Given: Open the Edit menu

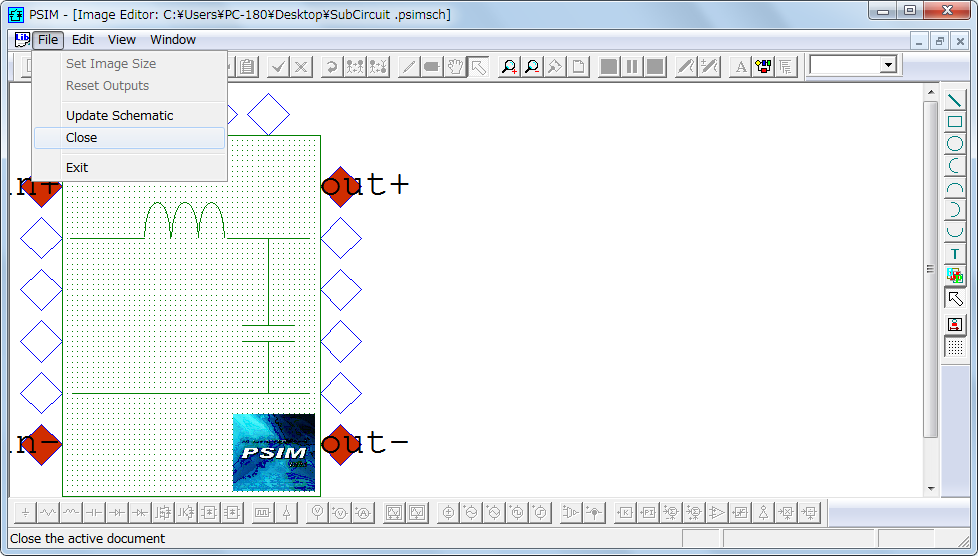Looking at the screenshot, I should click(83, 39).
